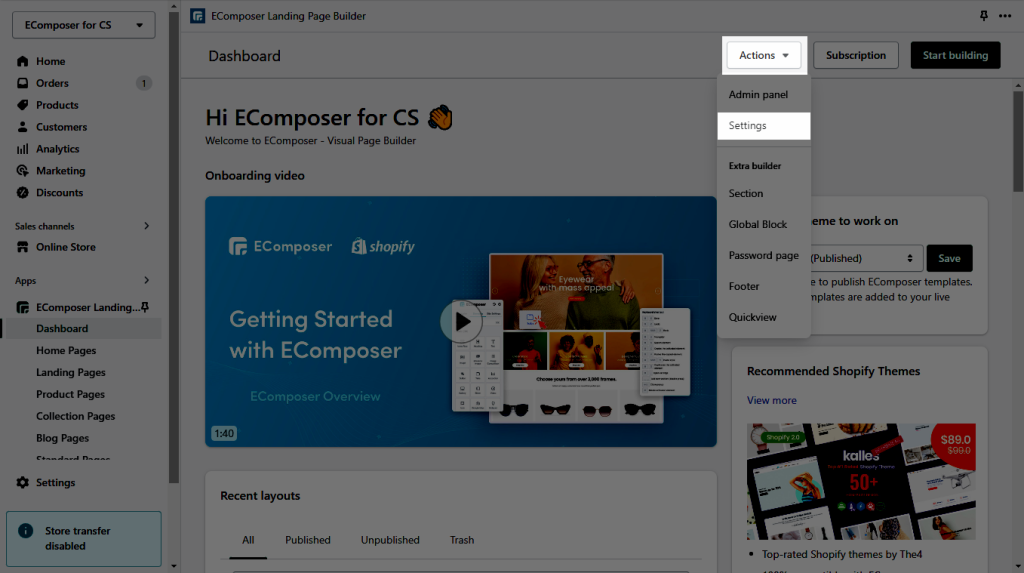
Task: Expand the Apps section chevron
Action: (146, 280)
